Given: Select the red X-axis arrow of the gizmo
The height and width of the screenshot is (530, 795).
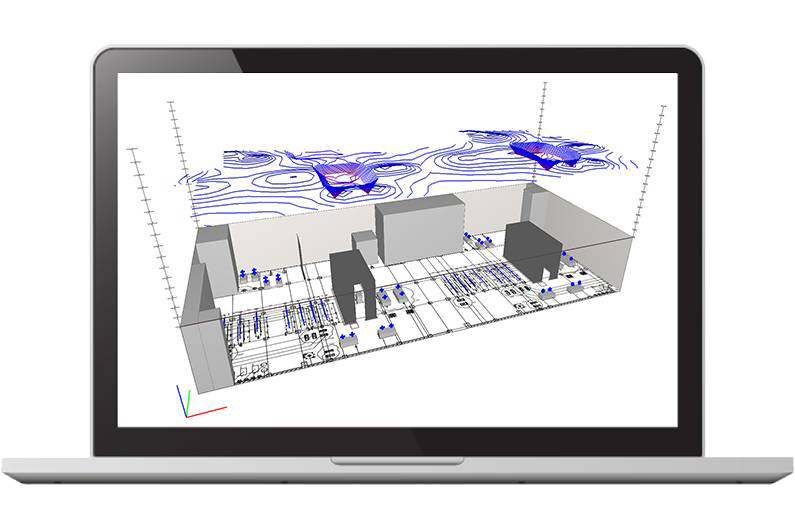Looking at the screenshot, I should [210, 408].
